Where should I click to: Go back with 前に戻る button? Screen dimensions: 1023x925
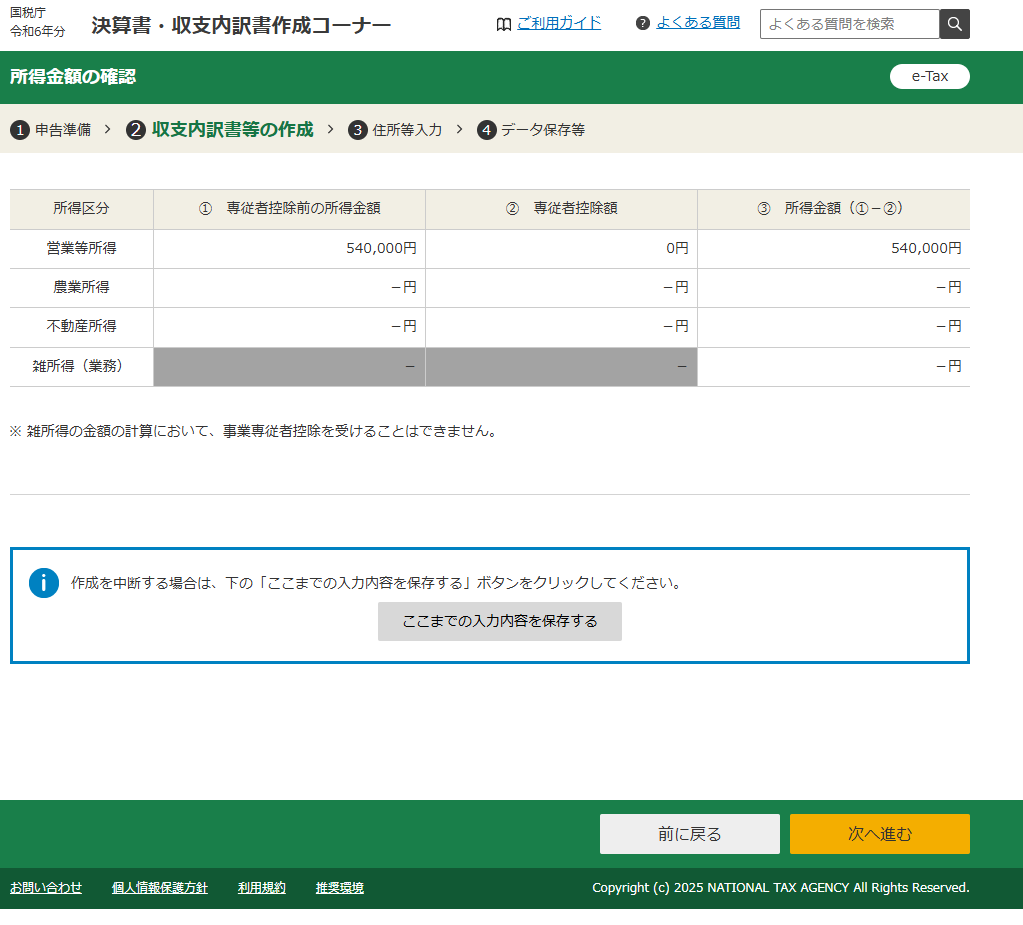coord(689,834)
